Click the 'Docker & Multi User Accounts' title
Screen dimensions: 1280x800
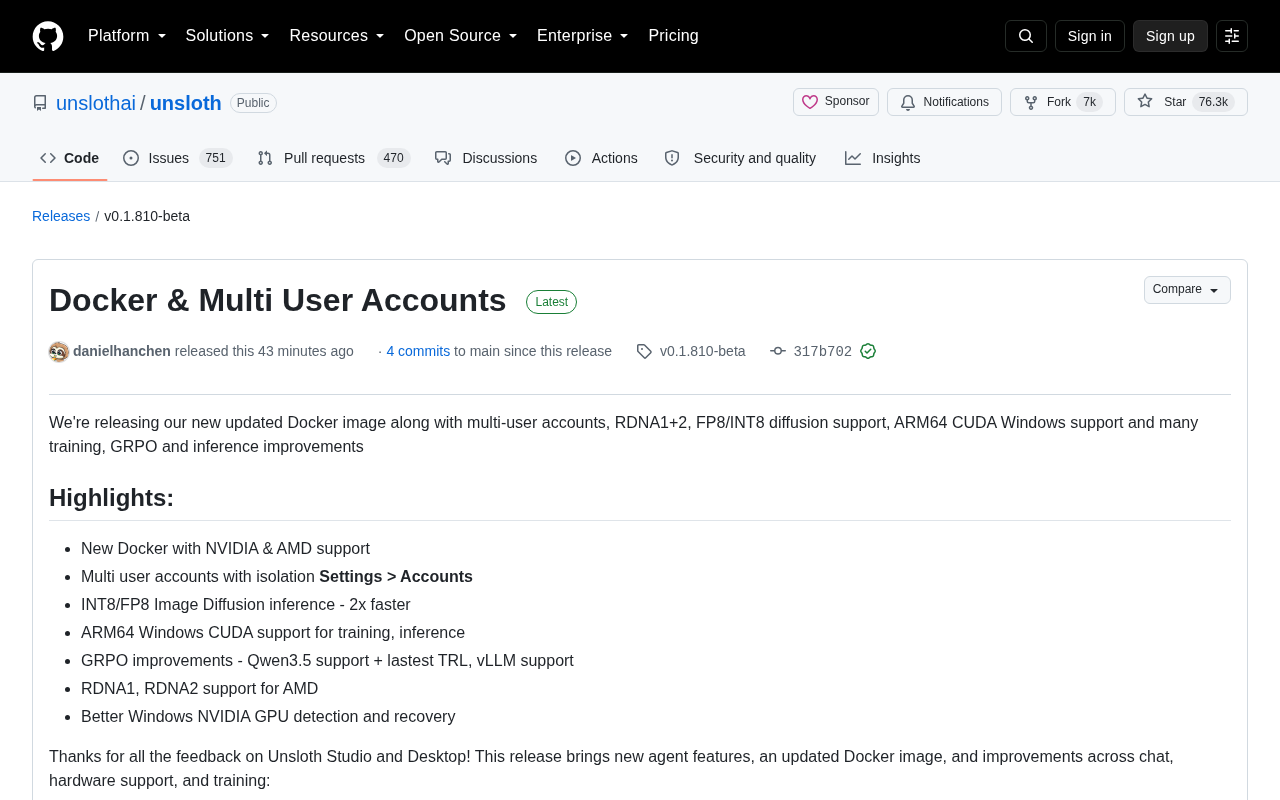coord(278,300)
